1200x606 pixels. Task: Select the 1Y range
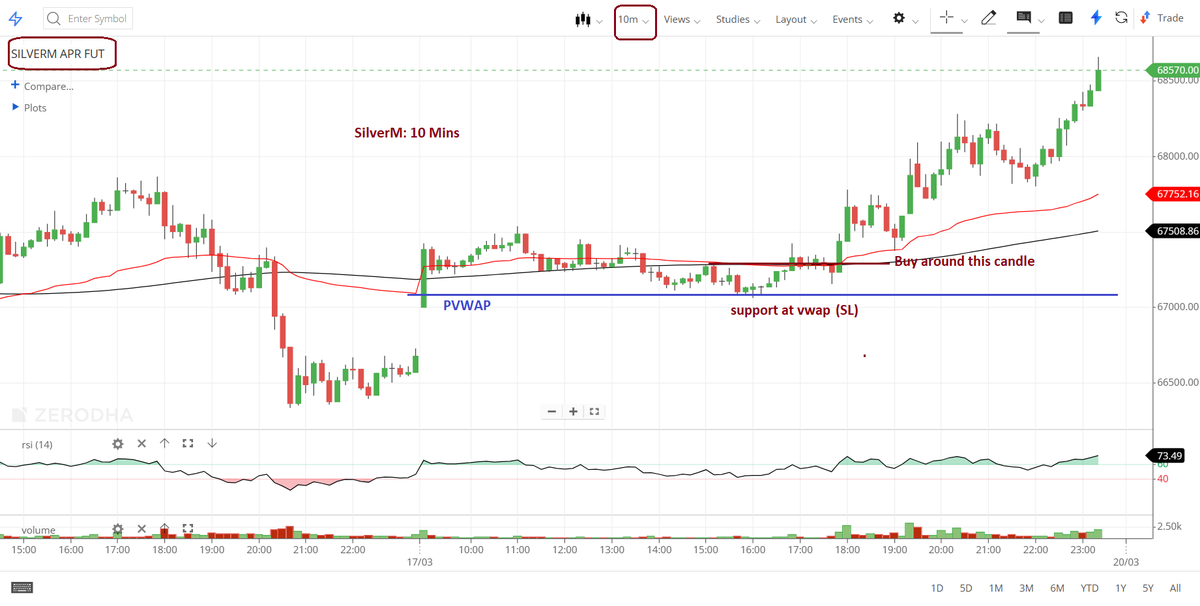click(x=1121, y=588)
